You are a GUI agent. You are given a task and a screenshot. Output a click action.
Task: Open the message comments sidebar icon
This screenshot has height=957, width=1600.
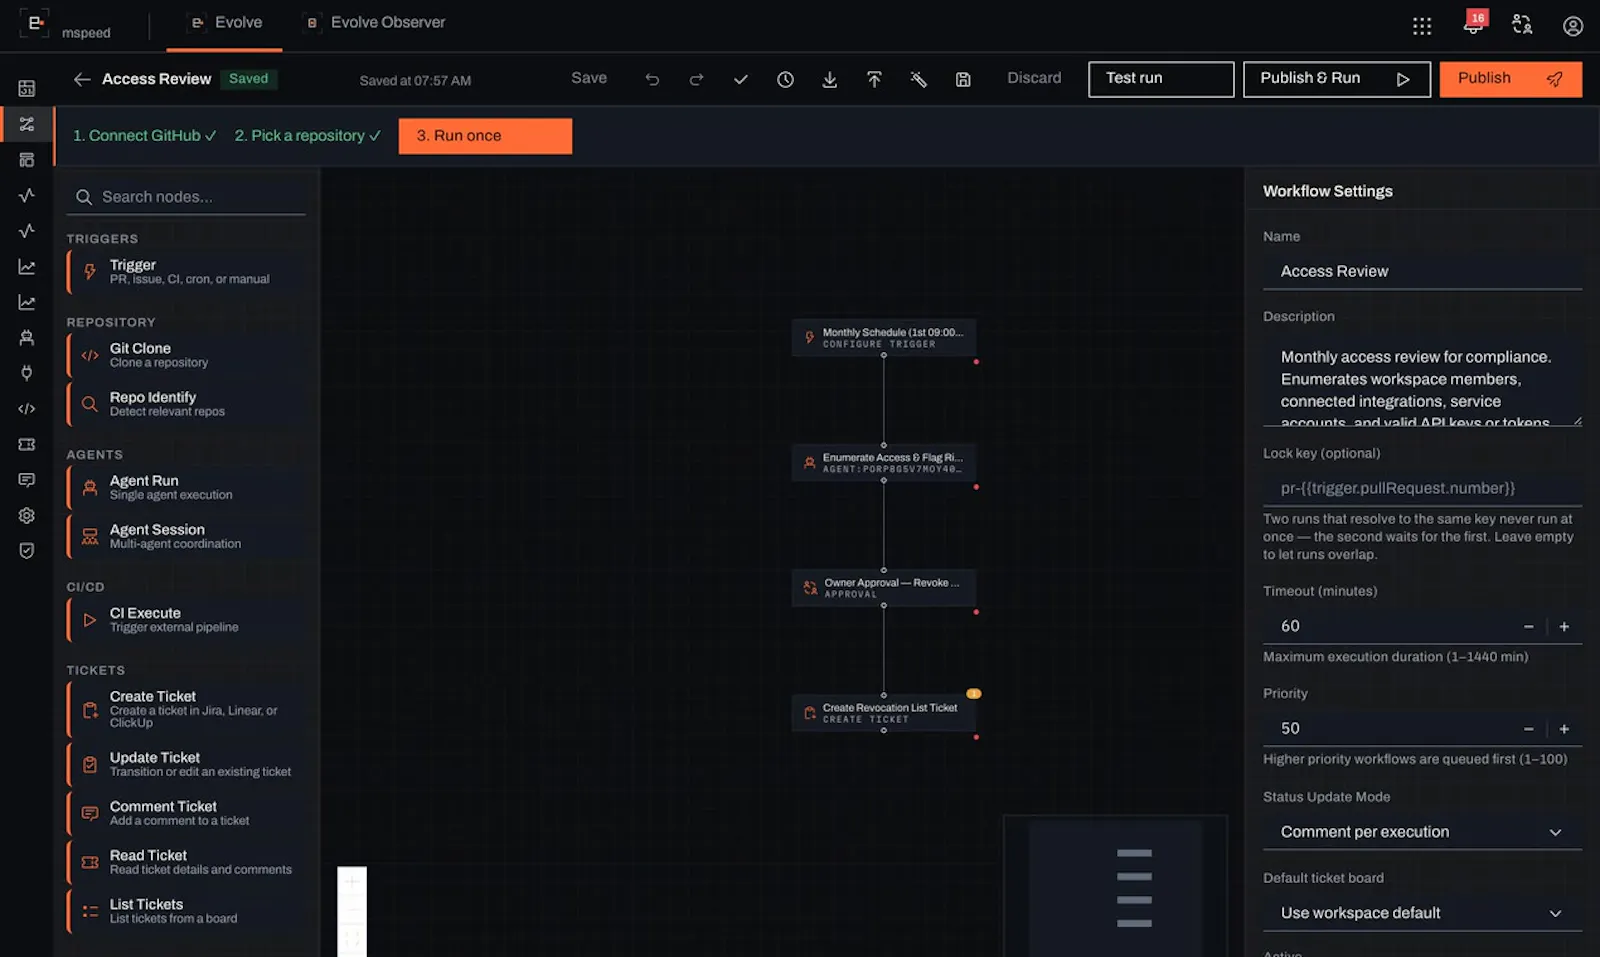click(27, 480)
